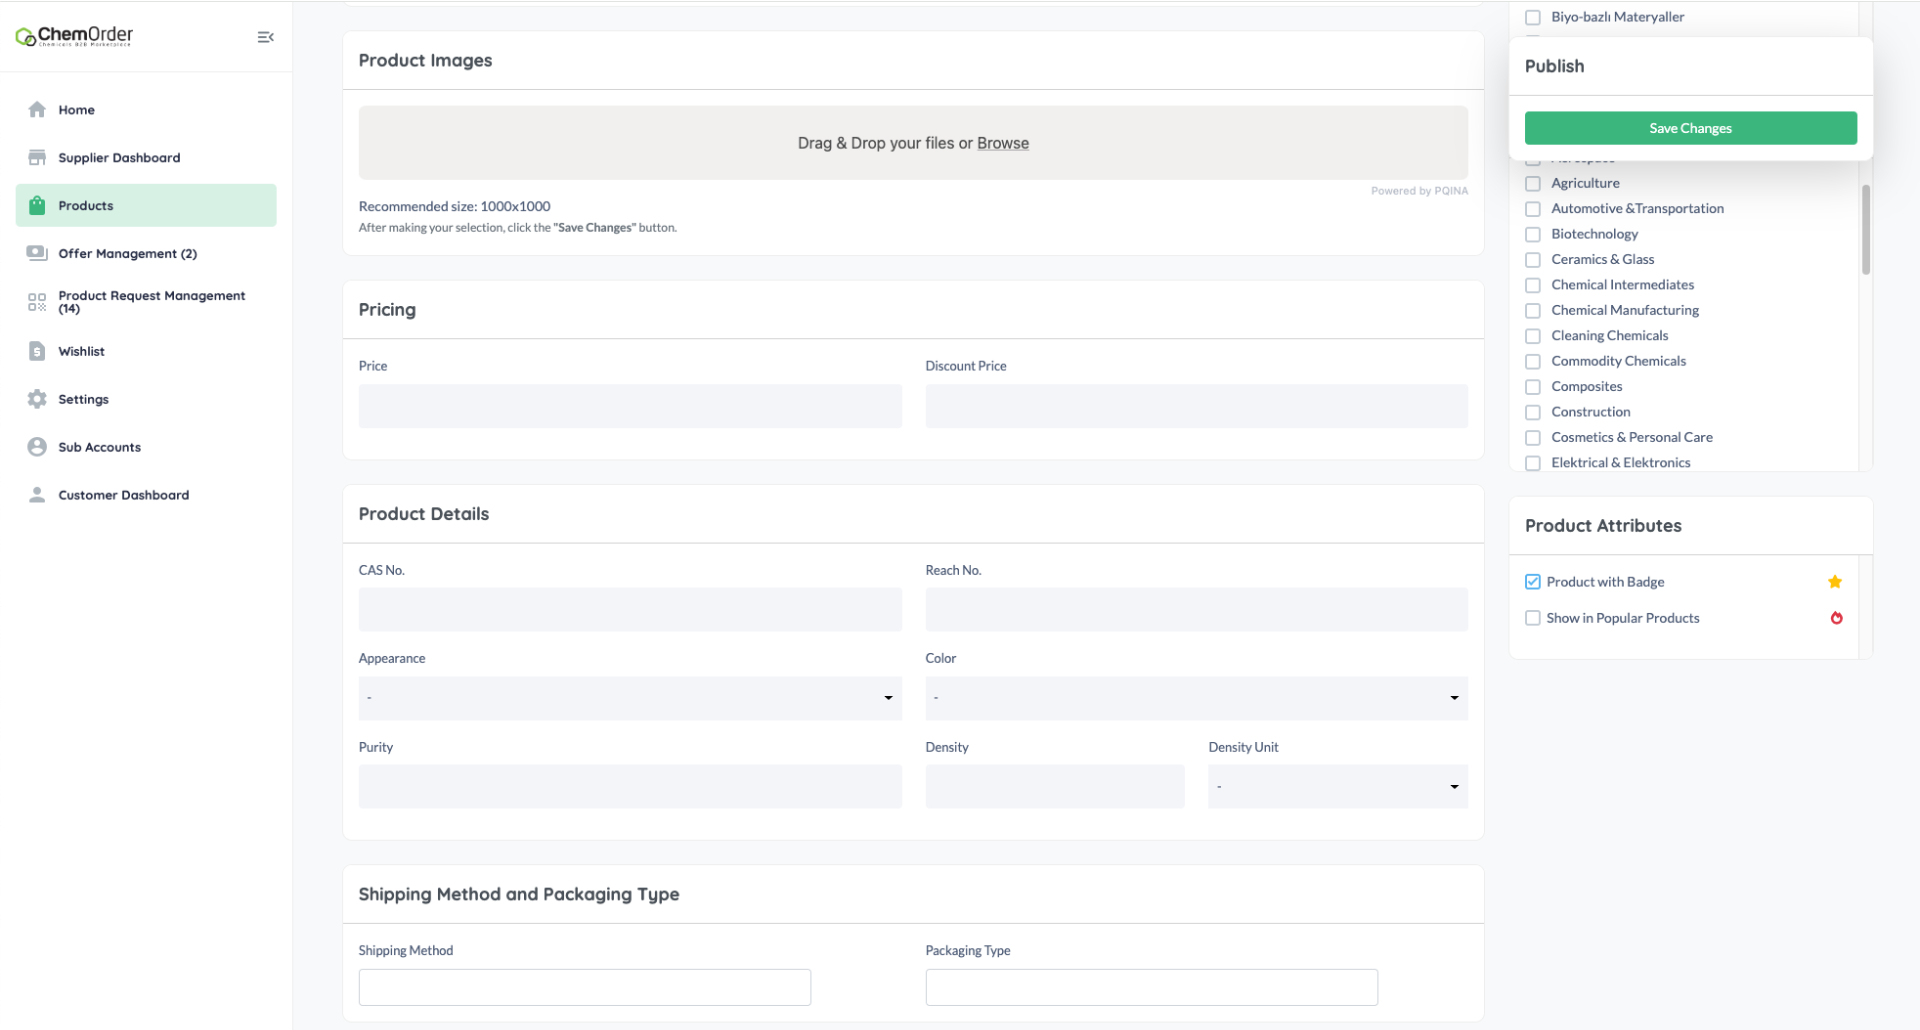Uncheck the Product with Badge checkbox
Screen dimensions: 1920x1030
(x=1532, y=582)
